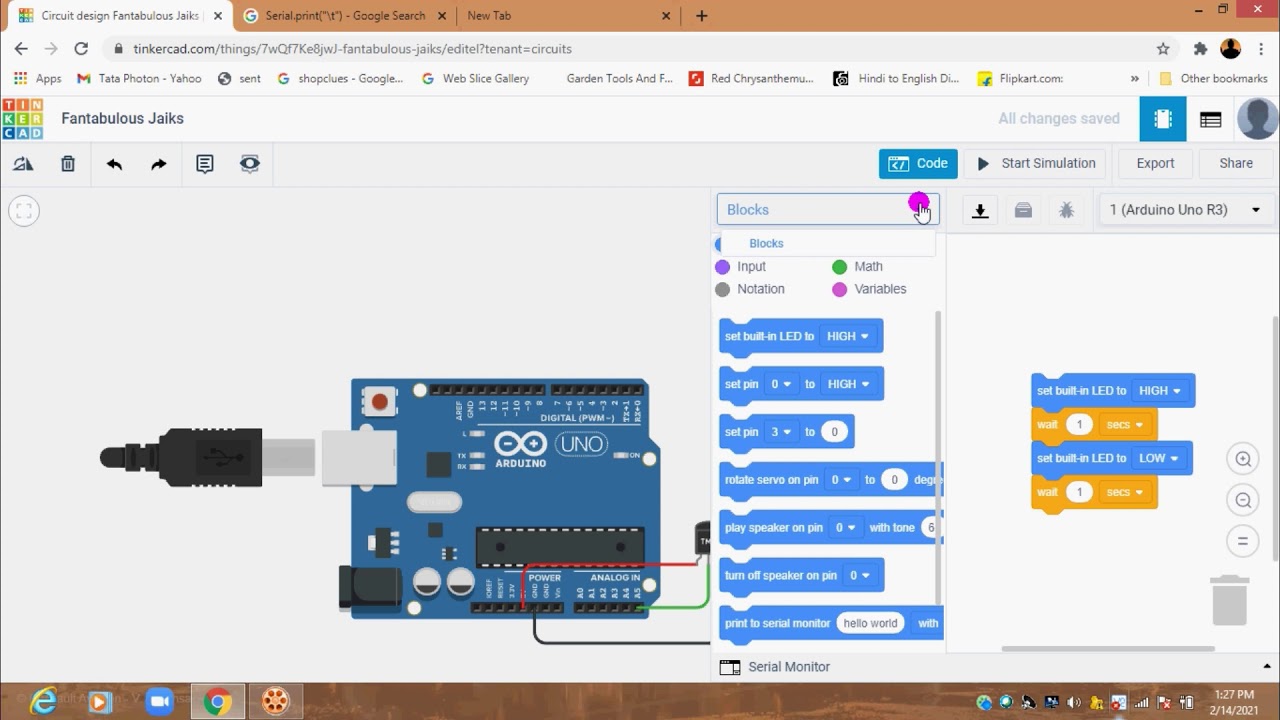Click value 1 in second wait block
Viewport: 1280px width, 720px height.
tap(1079, 492)
